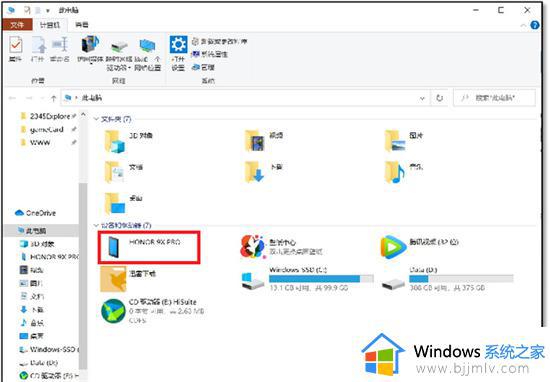
Task: Click the 2.63 MB CDFS details text
Action: pyautogui.click(x=166, y=315)
